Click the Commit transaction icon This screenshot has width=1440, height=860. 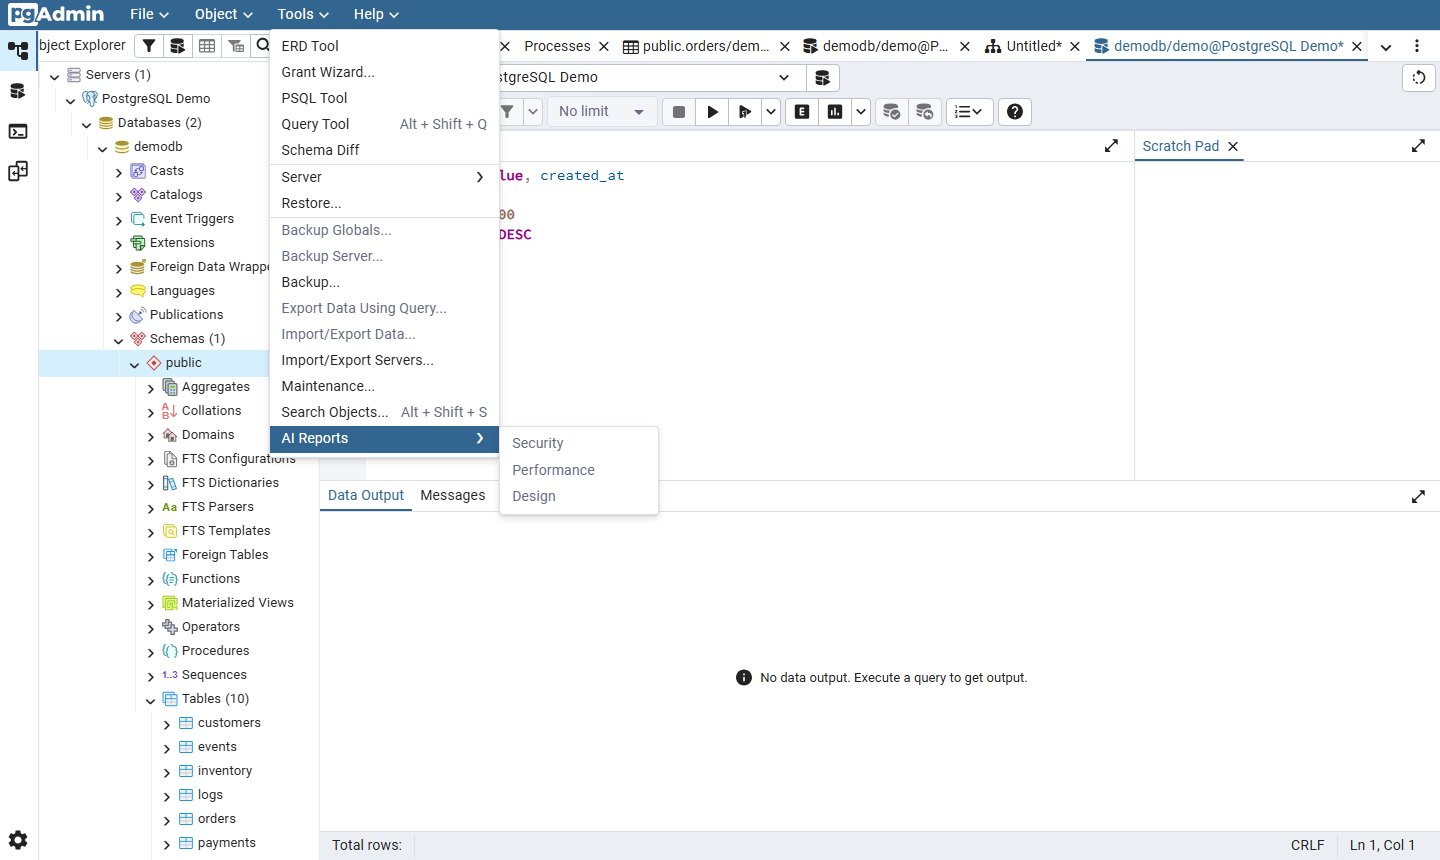(892, 112)
